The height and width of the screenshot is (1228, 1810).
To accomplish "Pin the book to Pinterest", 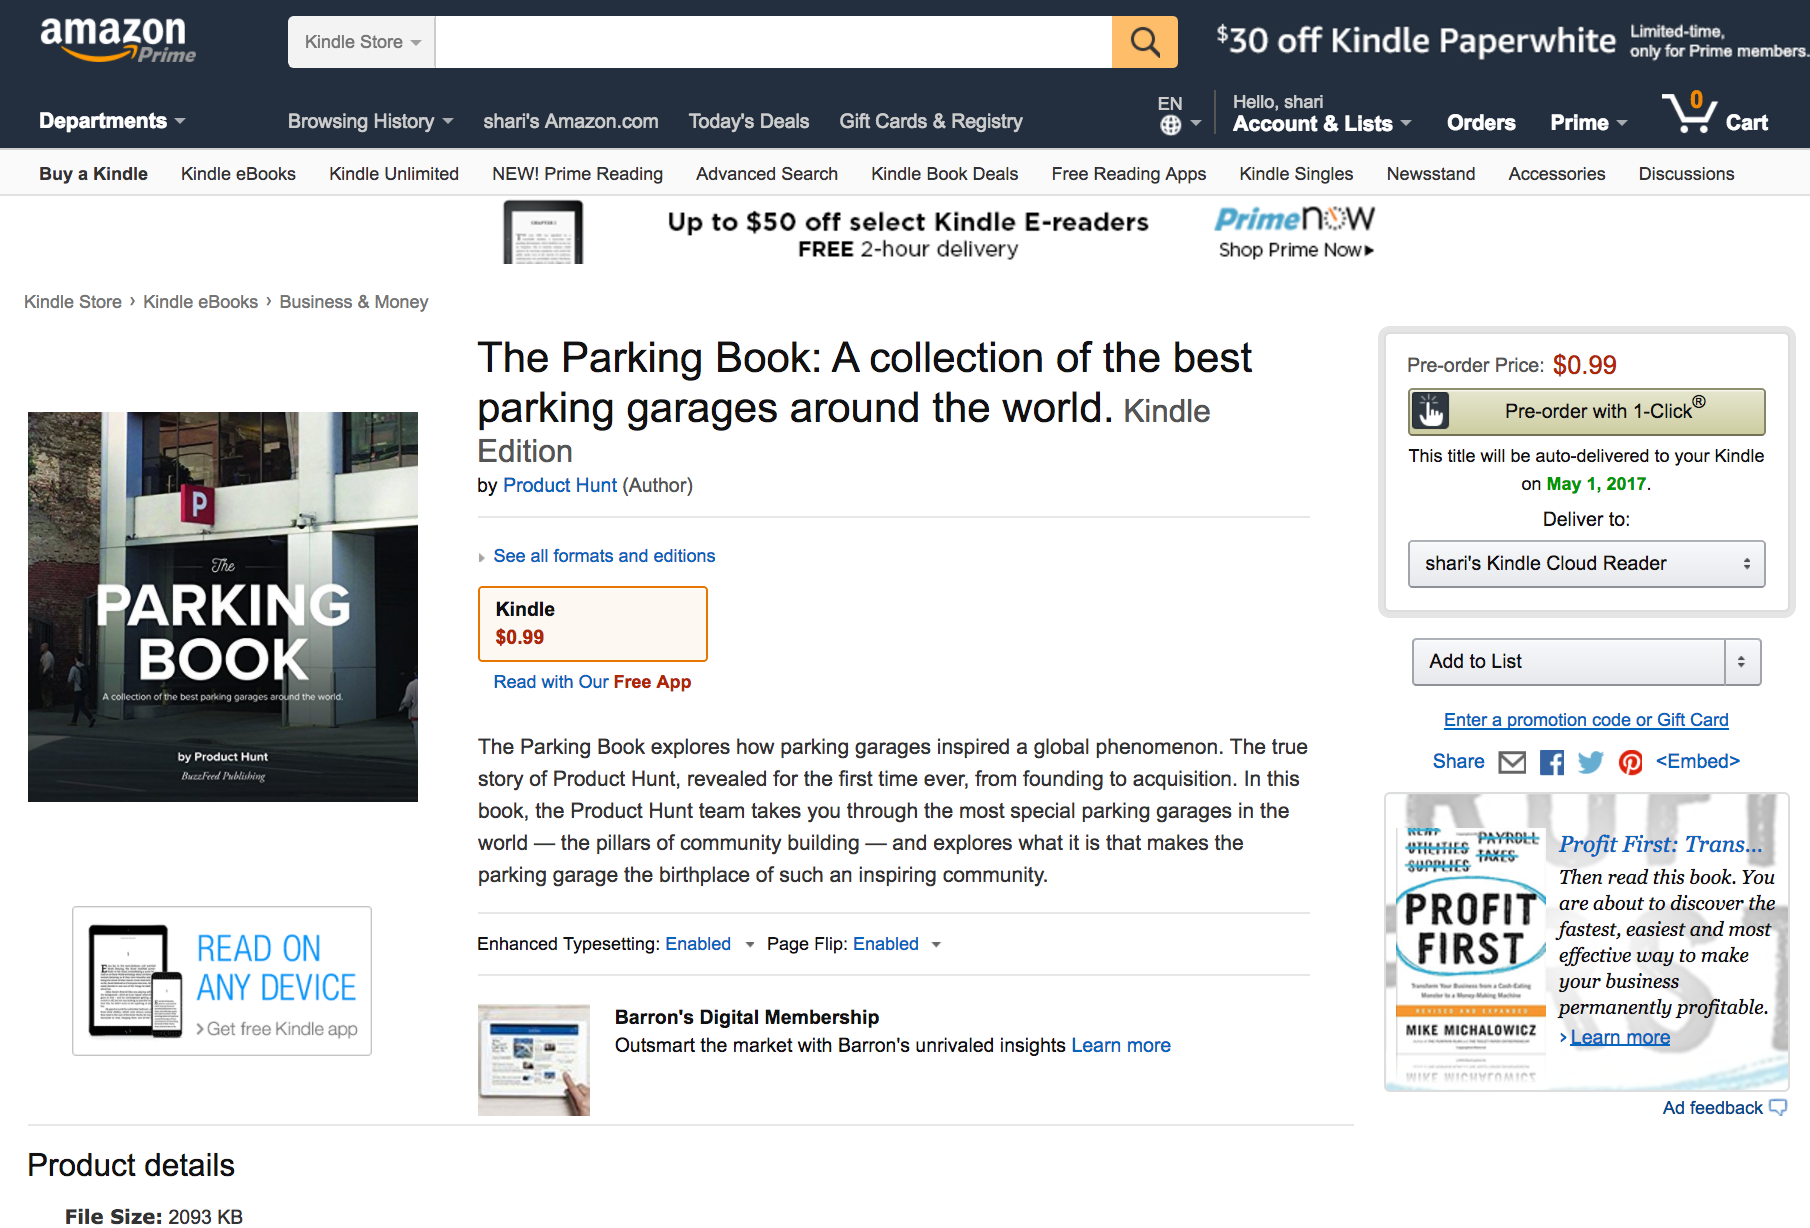I will (x=1630, y=761).
